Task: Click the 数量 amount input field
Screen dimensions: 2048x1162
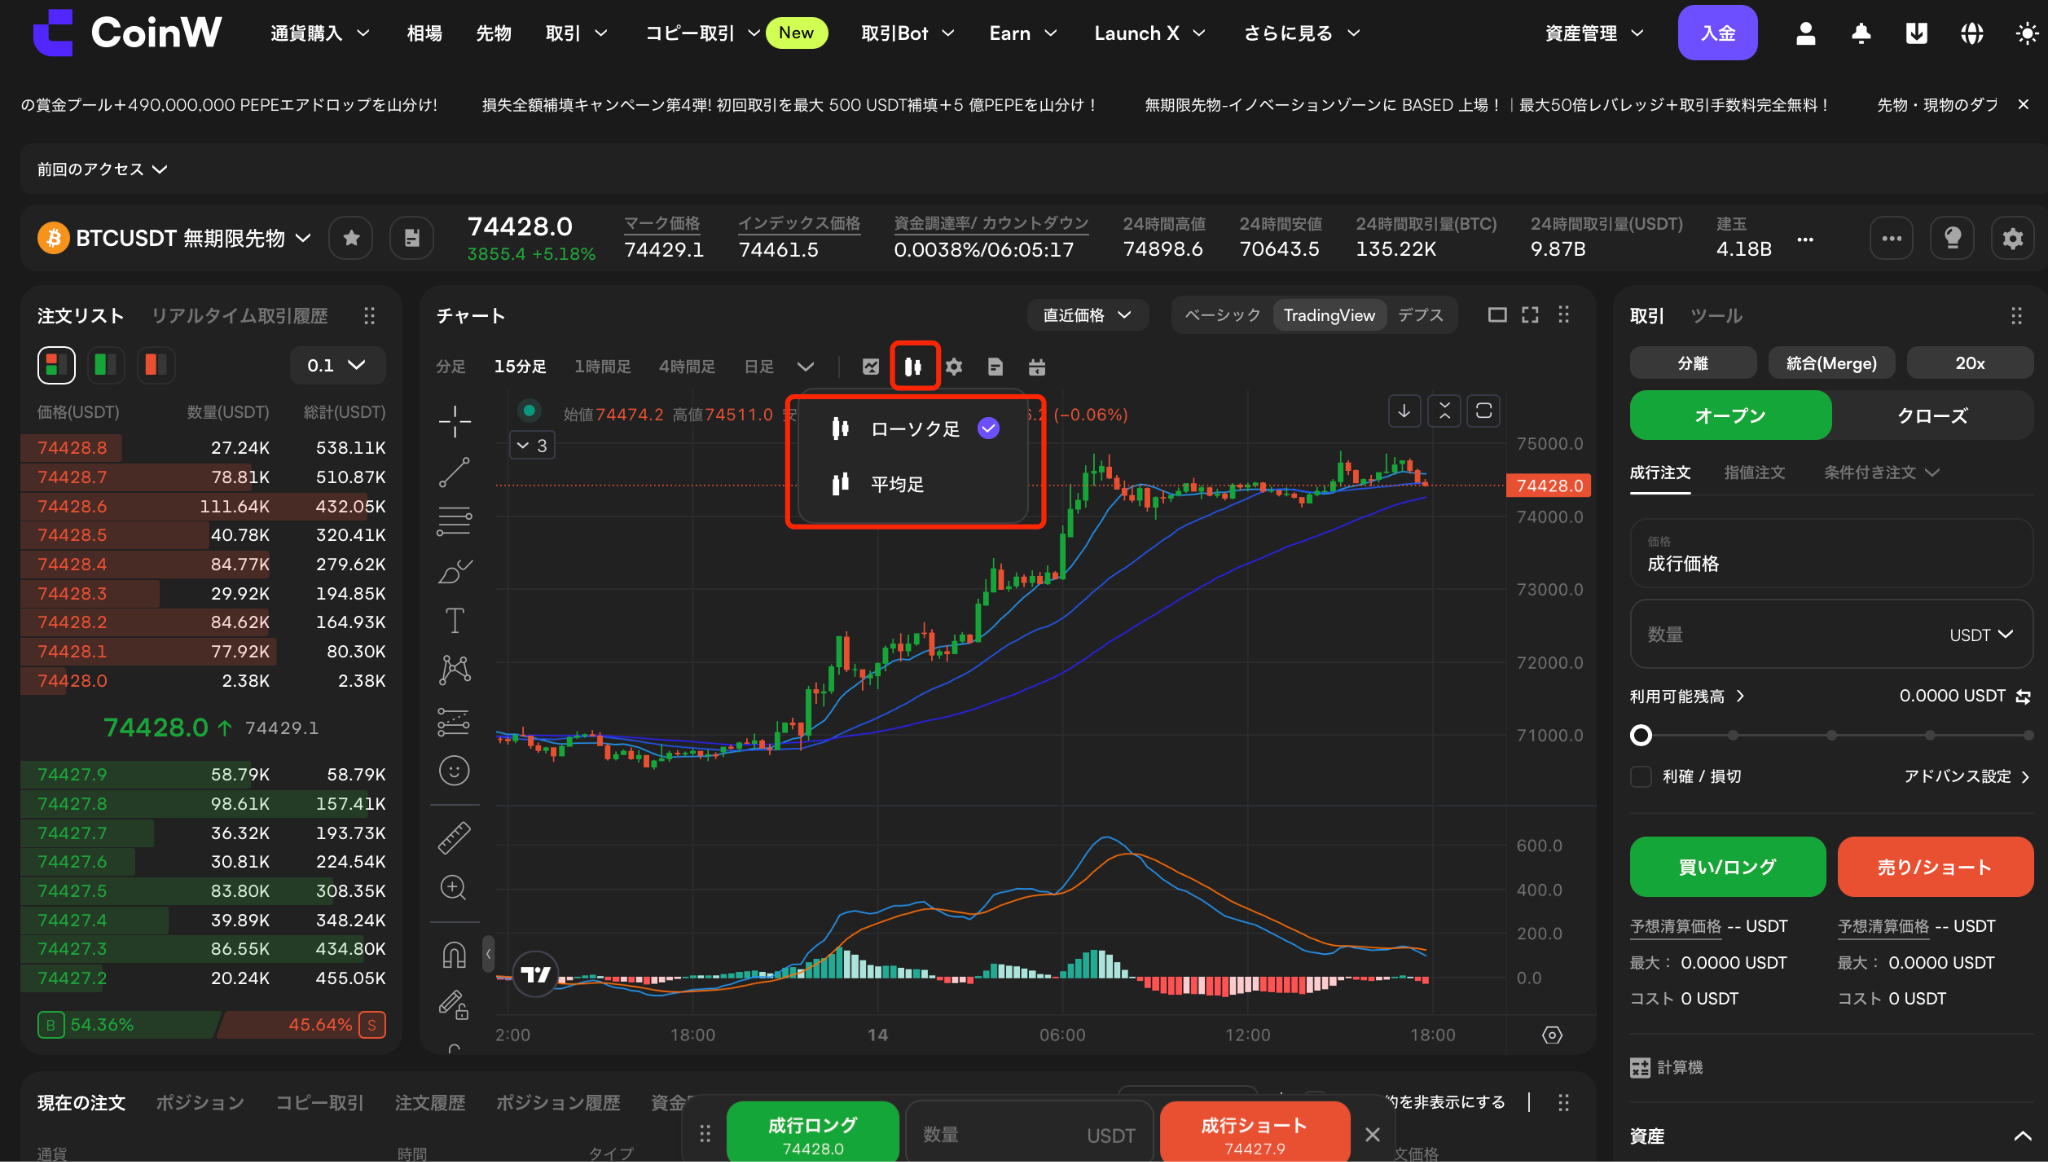Action: 1831,635
